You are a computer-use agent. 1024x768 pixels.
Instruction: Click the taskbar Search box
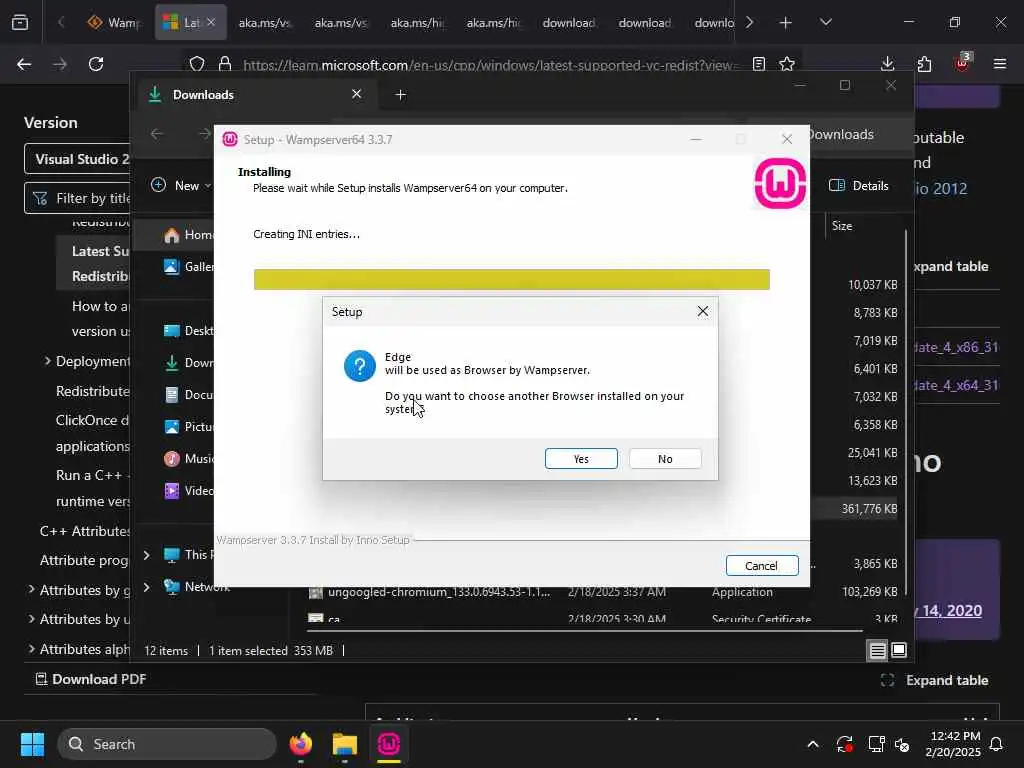tap(167, 744)
